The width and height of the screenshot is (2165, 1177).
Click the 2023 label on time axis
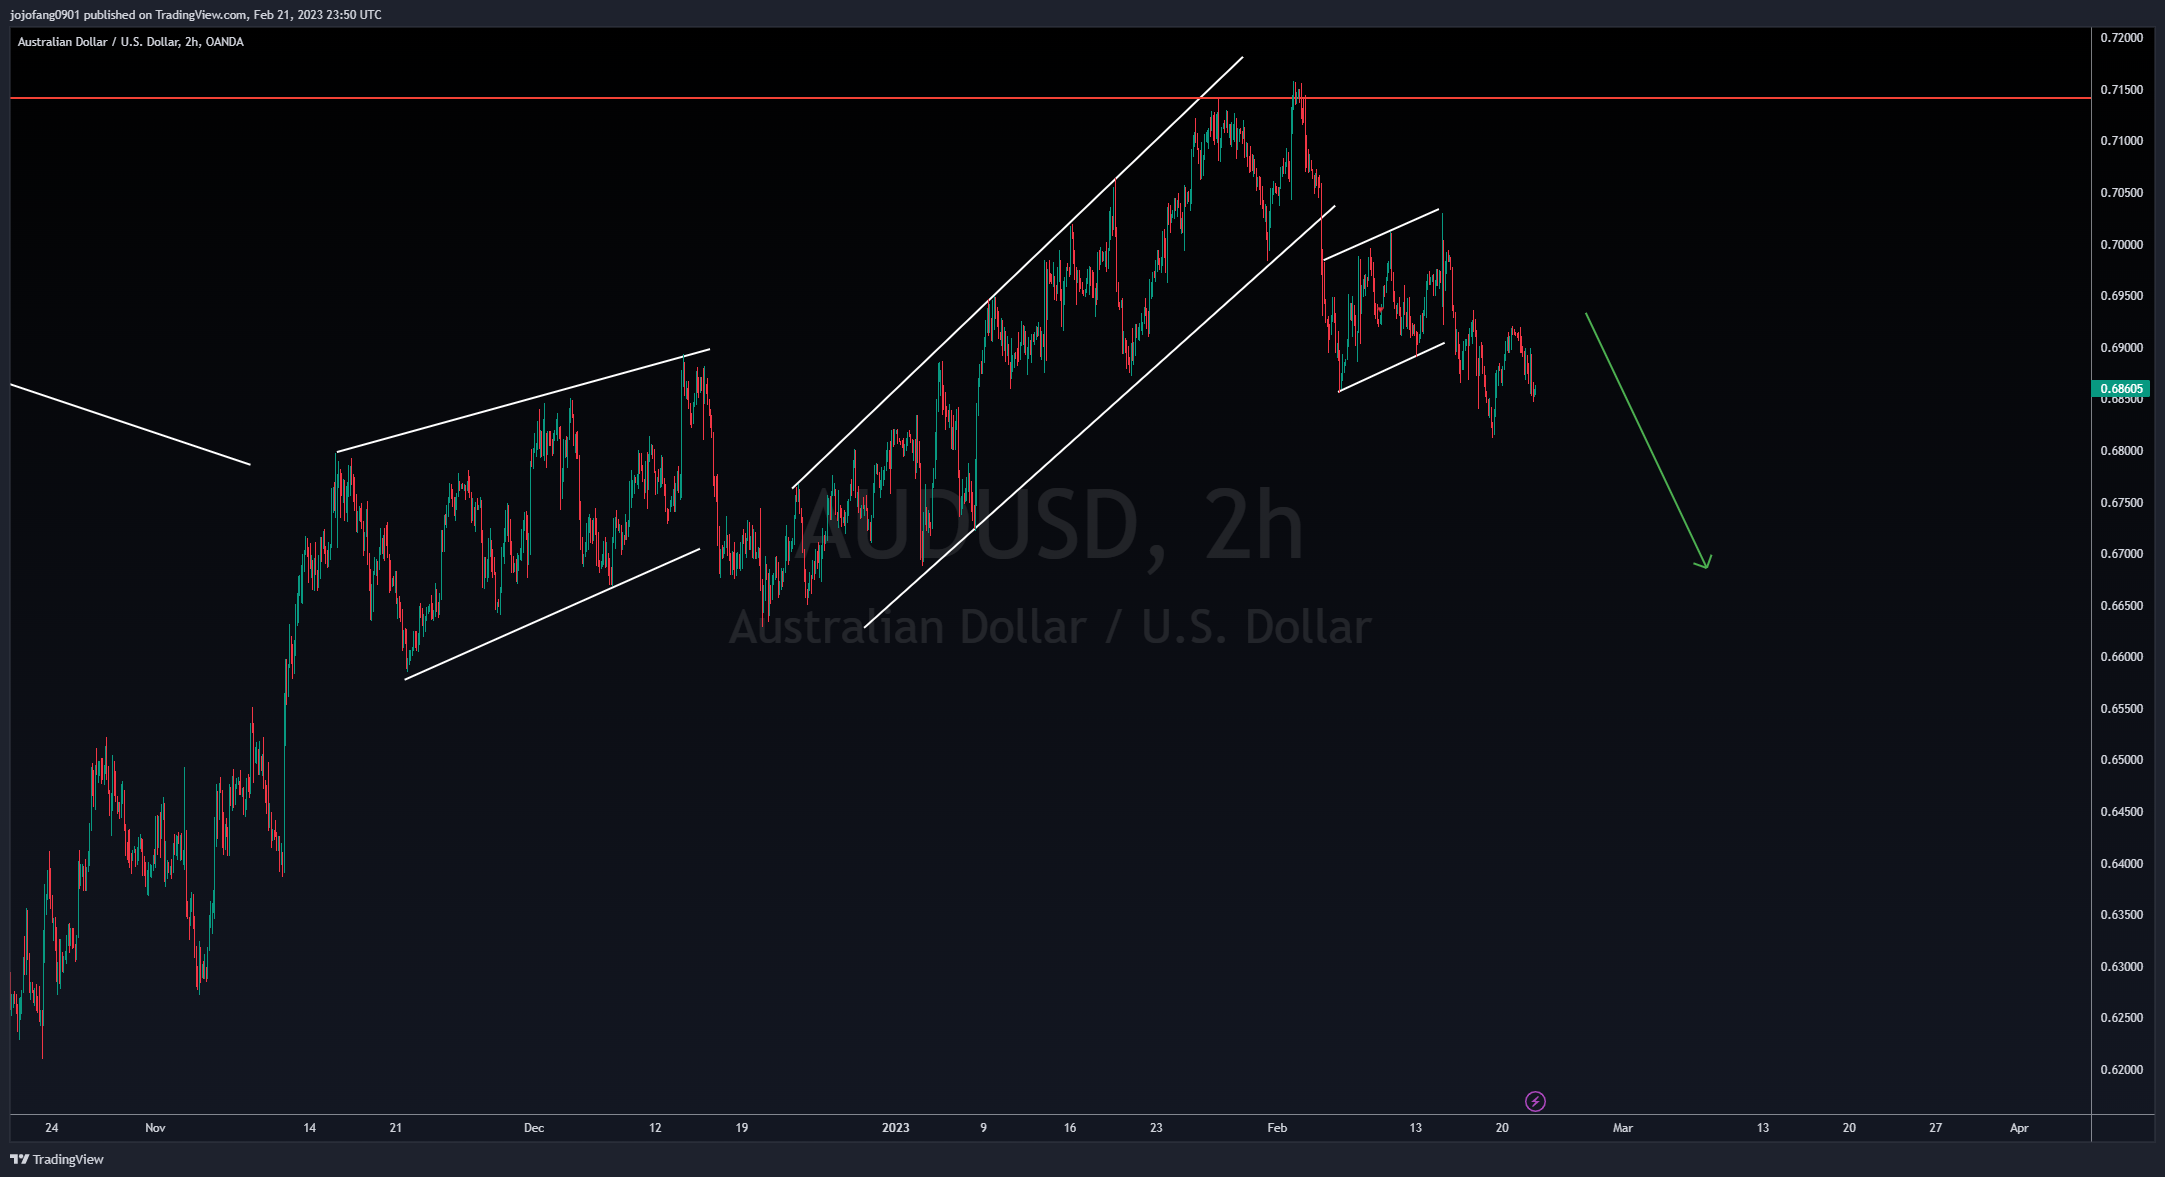pos(896,1128)
